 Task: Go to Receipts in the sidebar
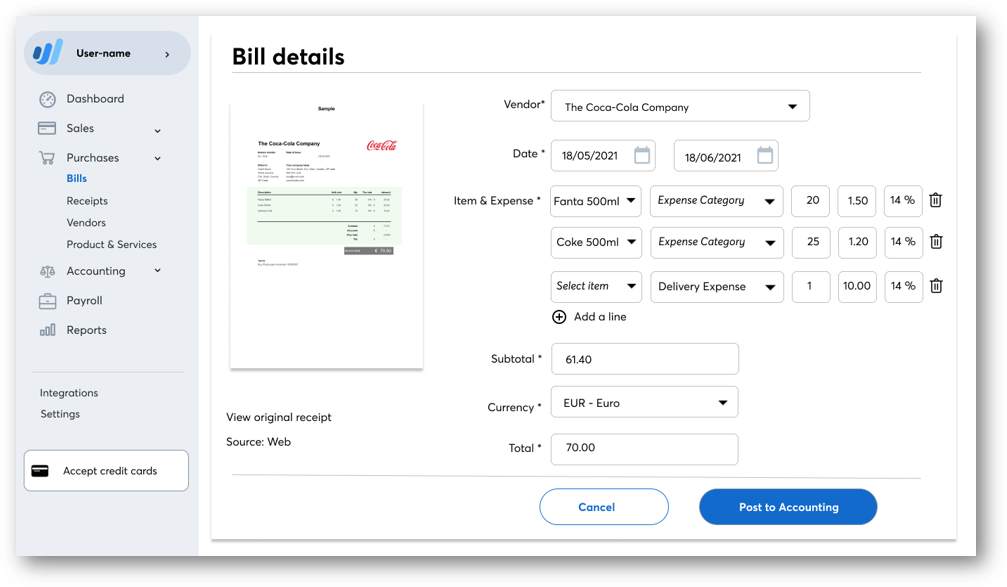click(x=87, y=201)
